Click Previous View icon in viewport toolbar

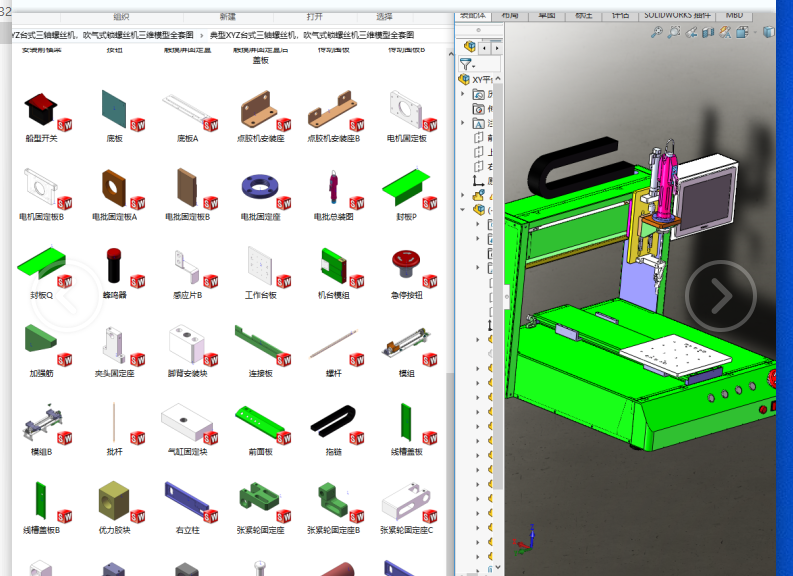pos(691,32)
